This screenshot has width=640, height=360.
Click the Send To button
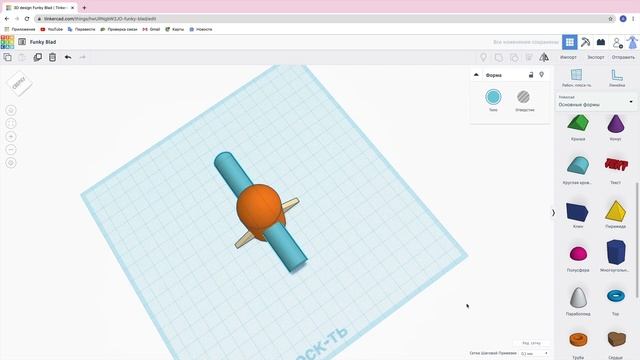pyautogui.click(x=623, y=58)
